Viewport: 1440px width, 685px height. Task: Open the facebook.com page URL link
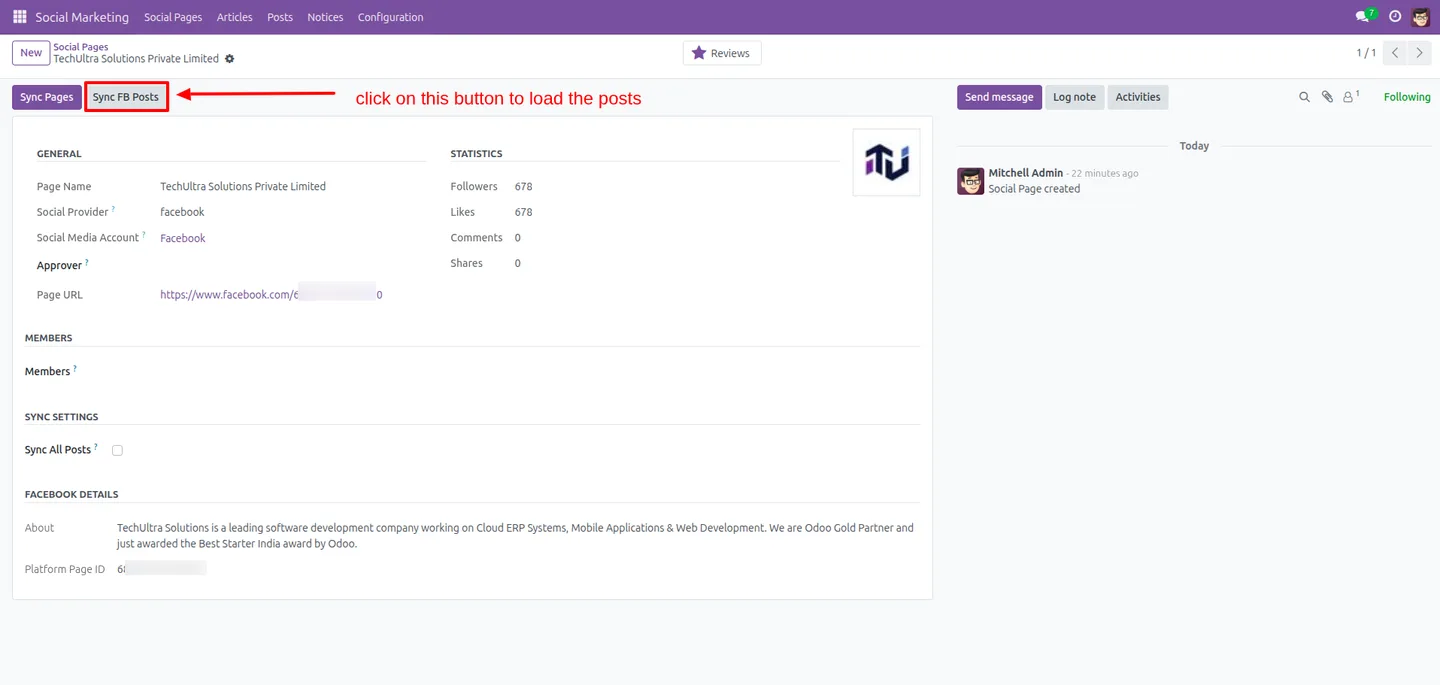pos(271,295)
